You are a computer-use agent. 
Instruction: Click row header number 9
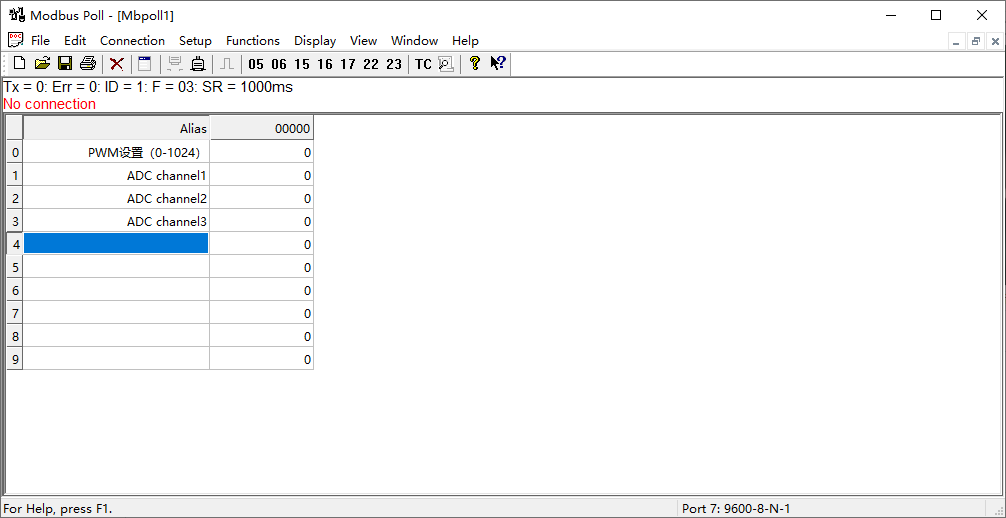pos(15,359)
